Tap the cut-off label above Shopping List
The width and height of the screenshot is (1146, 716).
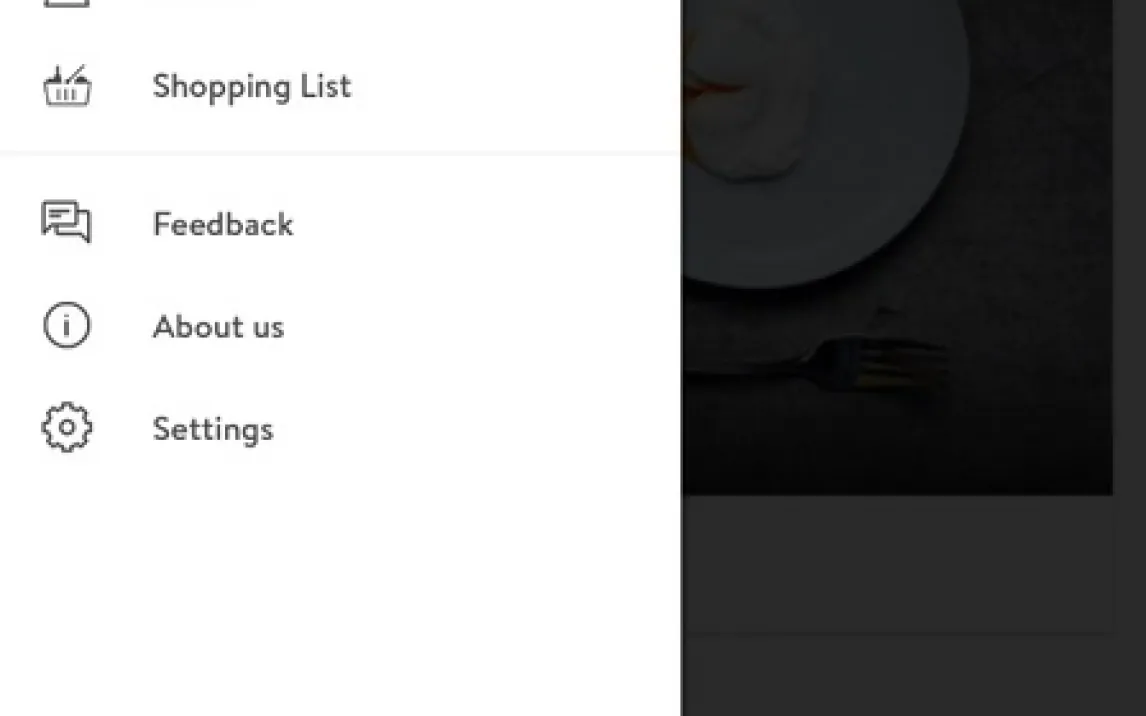tap(200, 3)
